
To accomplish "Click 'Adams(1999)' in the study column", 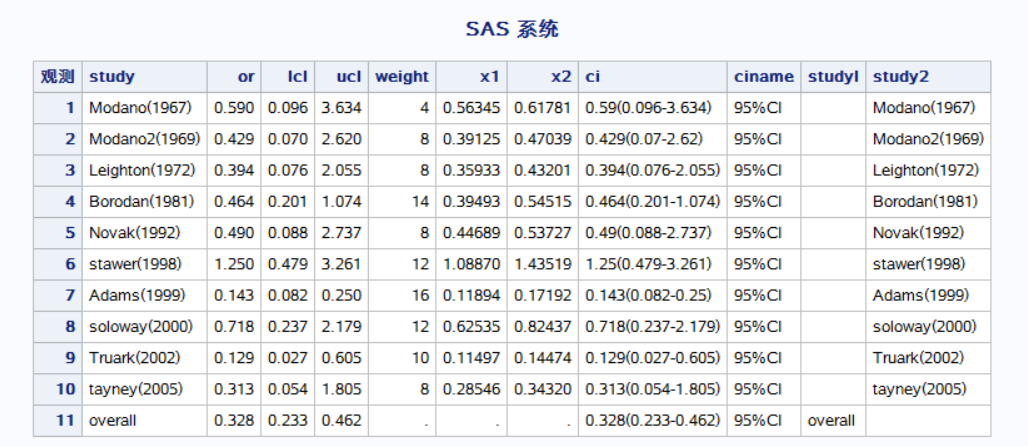I will 137,295.
